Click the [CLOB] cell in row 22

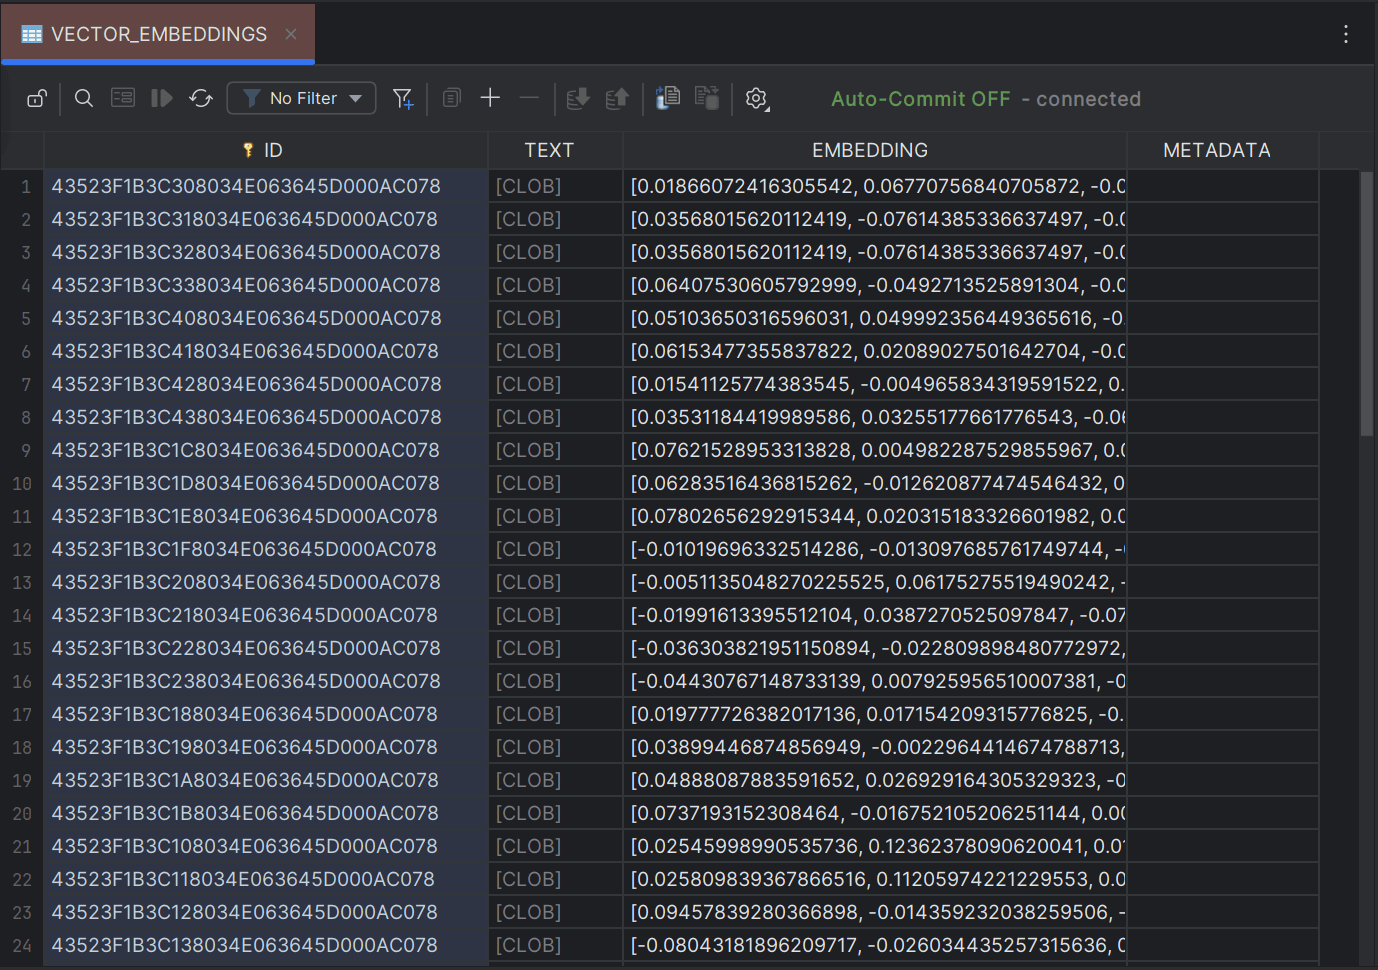(556, 879)
